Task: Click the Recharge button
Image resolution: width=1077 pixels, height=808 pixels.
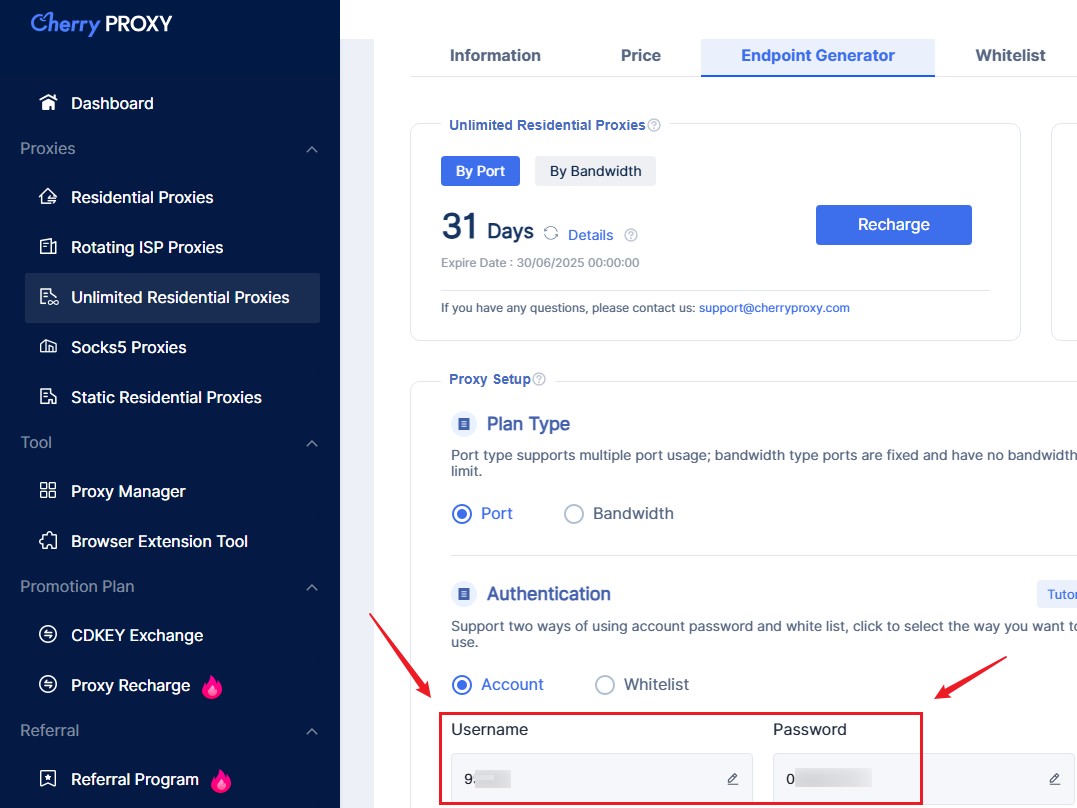Action: point(894,225)
